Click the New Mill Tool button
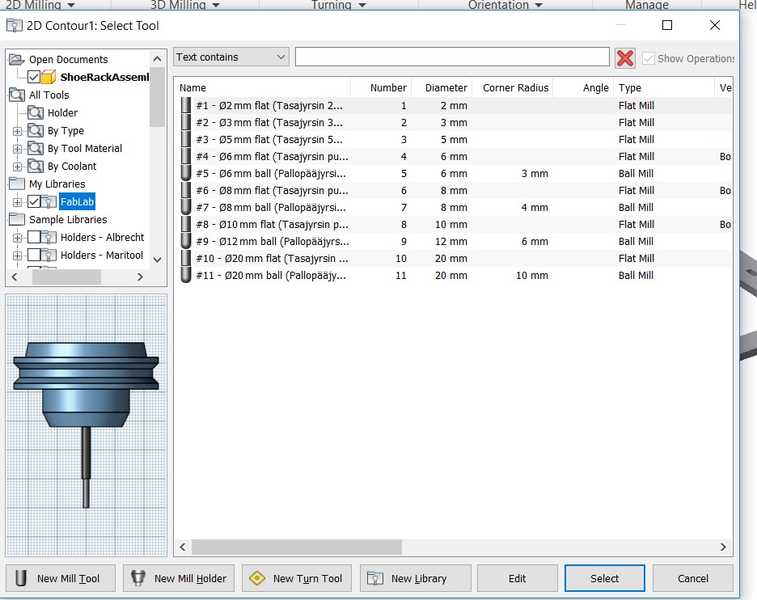The height and width of the screenshot is (600, 757). pyautogui.click(x=60, y=578)
